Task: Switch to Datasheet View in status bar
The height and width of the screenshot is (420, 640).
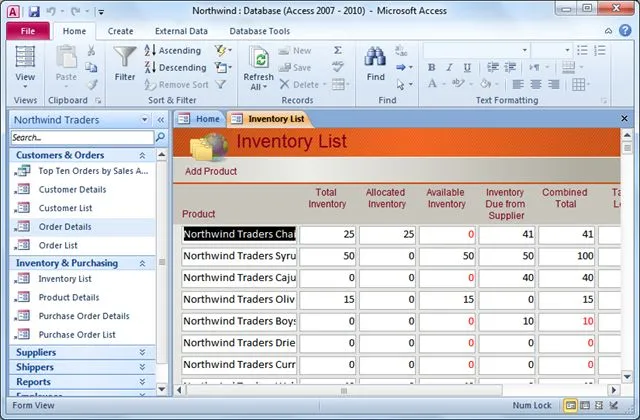Action: point(584,405)
